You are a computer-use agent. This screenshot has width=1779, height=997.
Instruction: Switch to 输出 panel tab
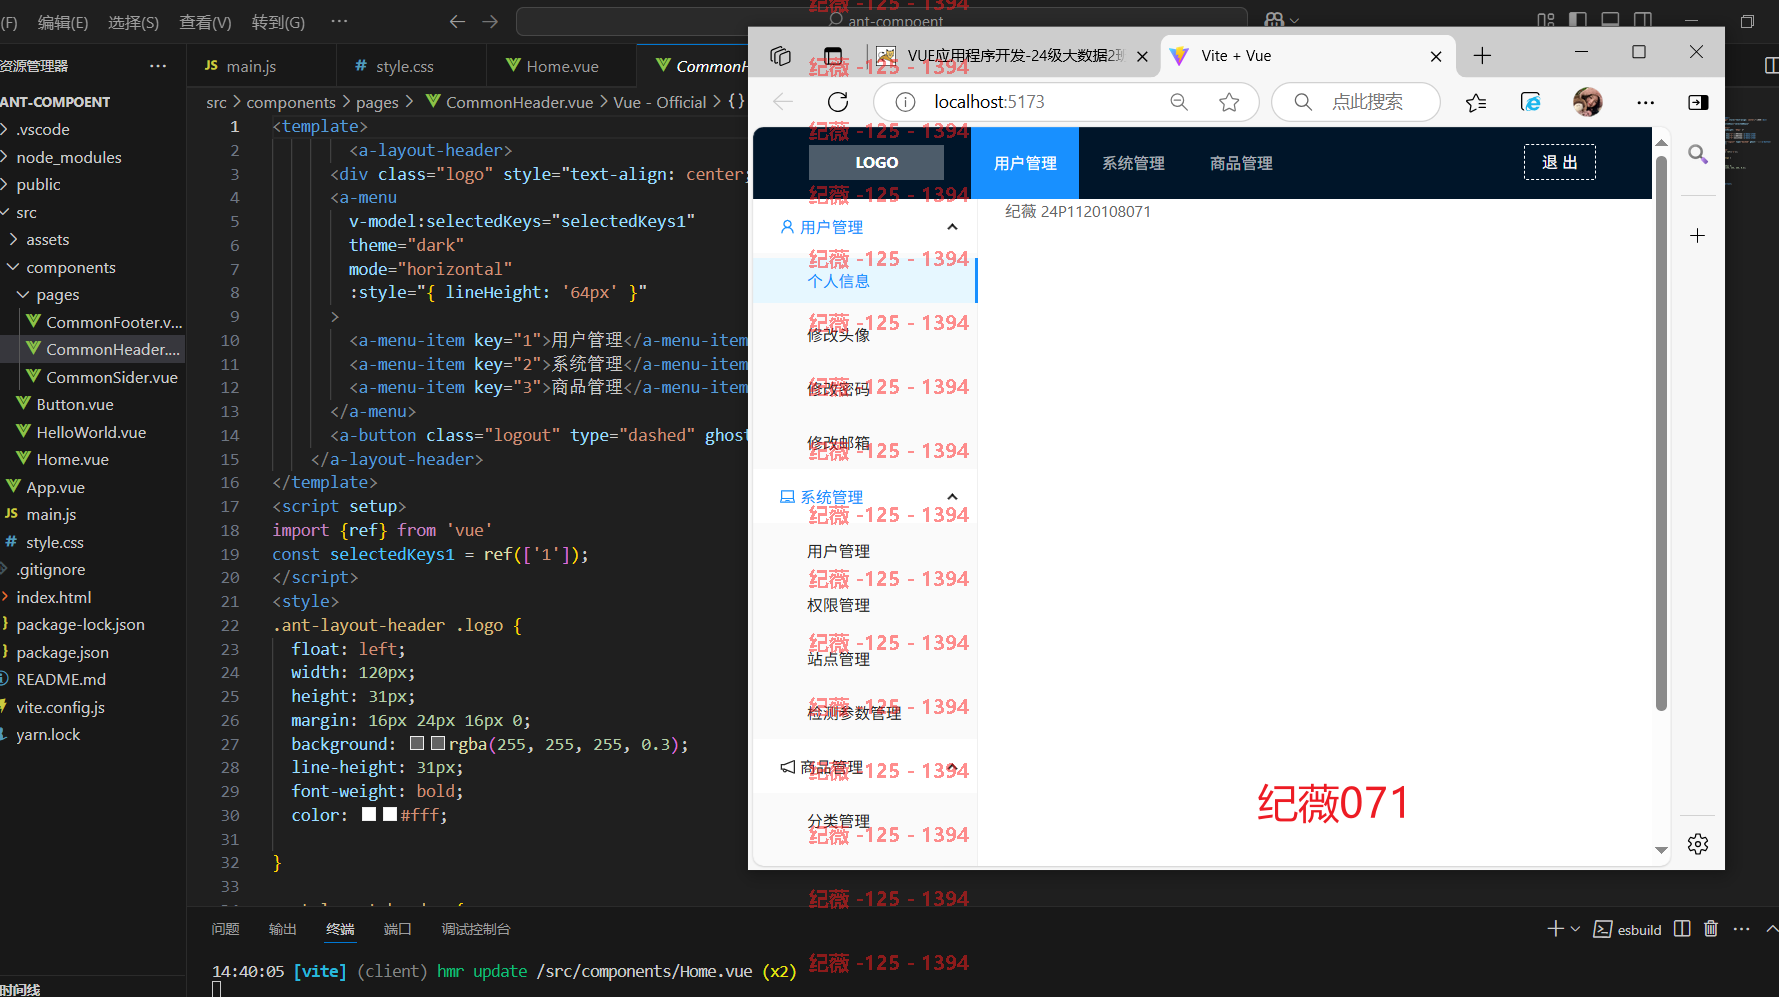pos(283,929)
